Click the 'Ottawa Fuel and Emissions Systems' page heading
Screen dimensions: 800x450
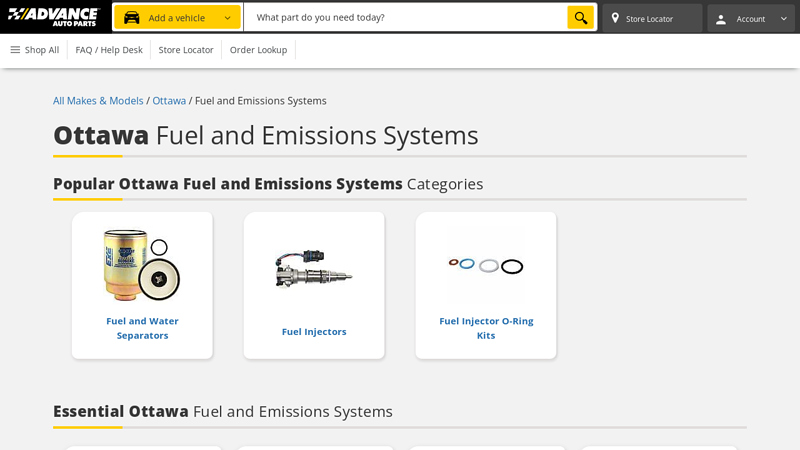pyautogui.click(x=266, y=135)
